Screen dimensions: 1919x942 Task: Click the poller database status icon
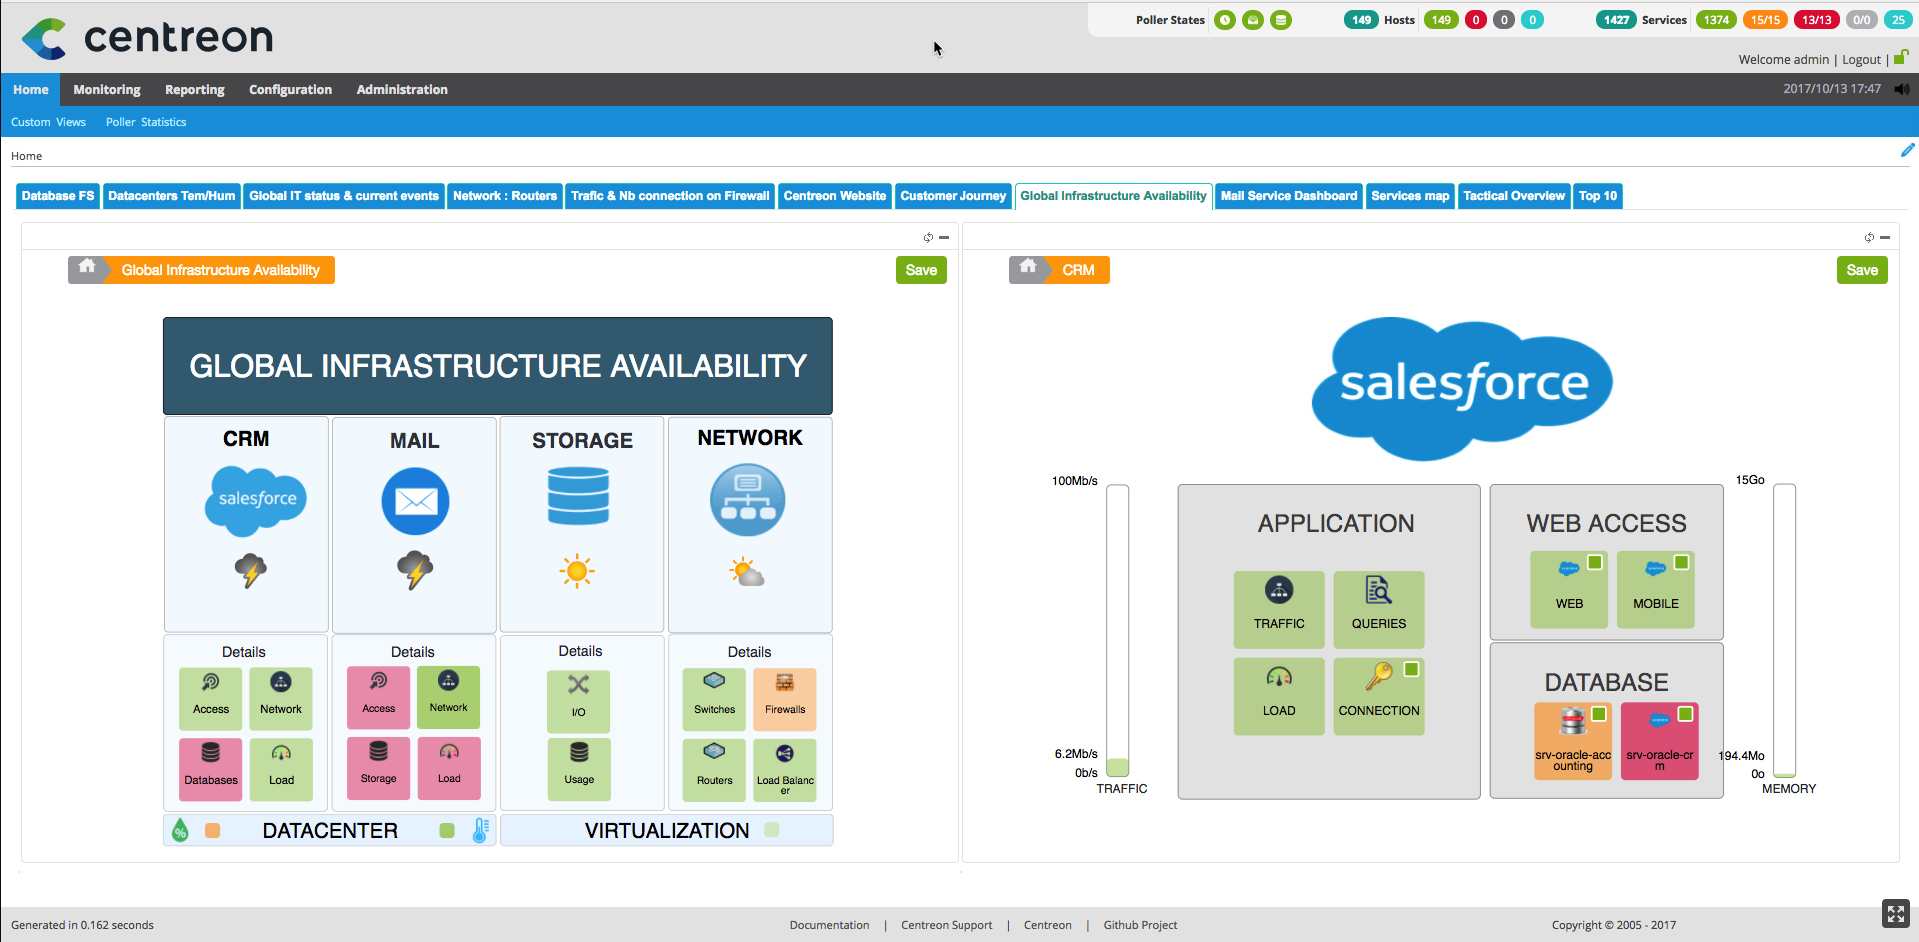(x=1281, y=20)
